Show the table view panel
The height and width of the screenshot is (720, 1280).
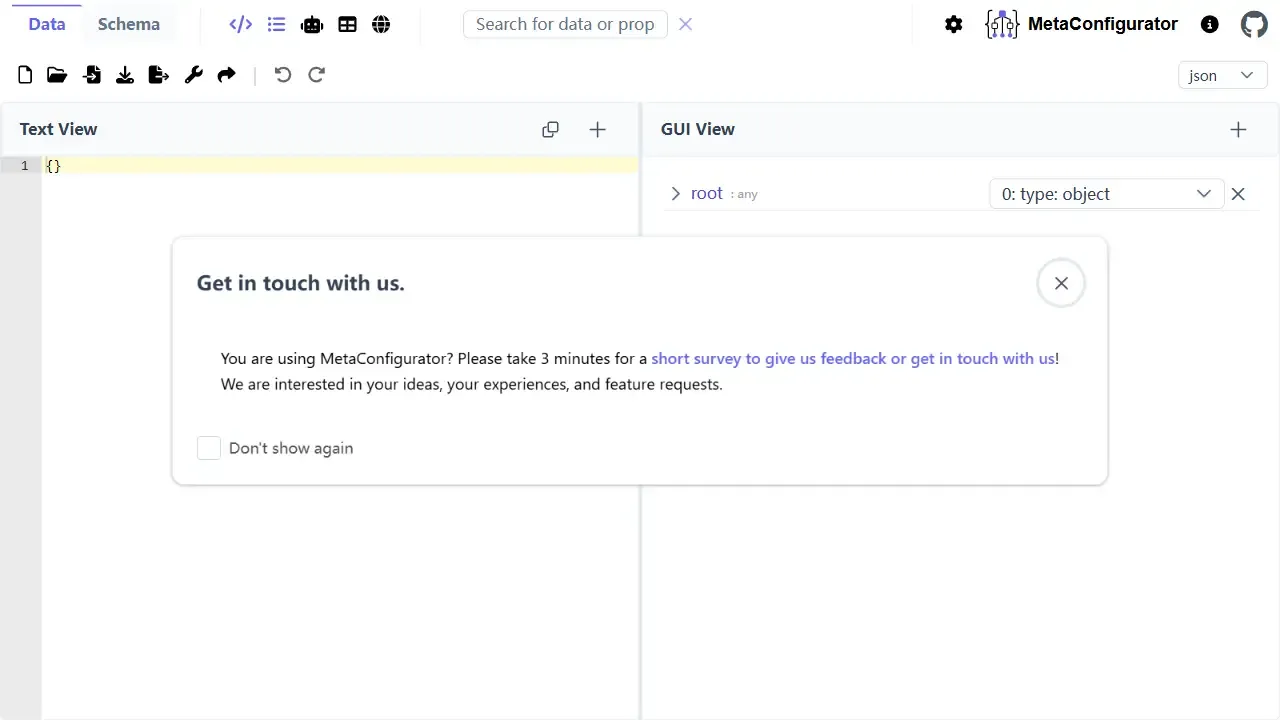click(x=347, y=24)
